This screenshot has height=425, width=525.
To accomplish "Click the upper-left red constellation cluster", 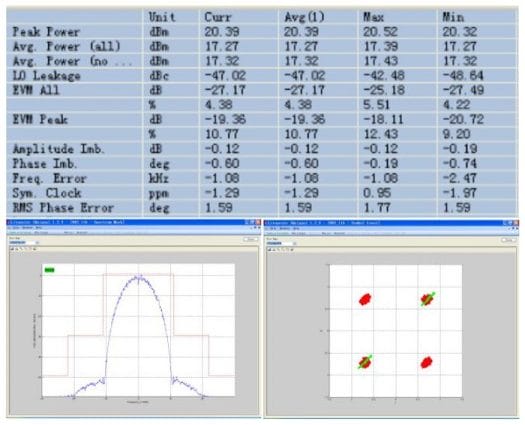I will 365,299.
